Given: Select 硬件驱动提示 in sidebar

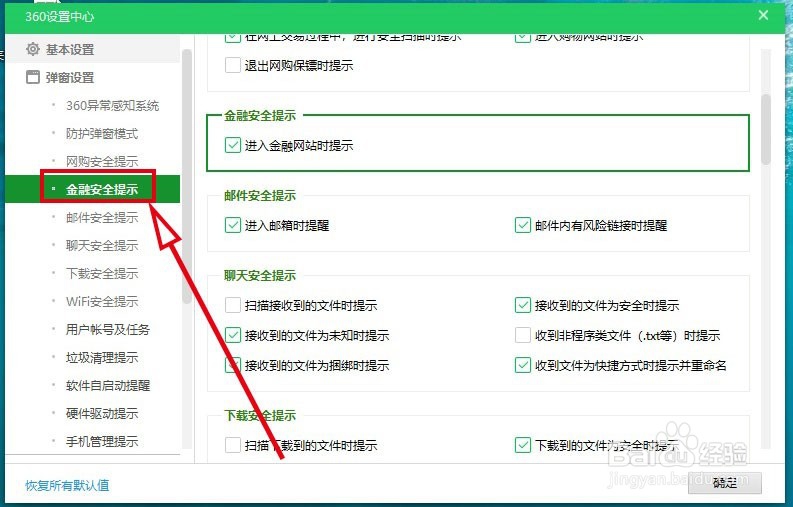Looking at the screenshot, I should (x=102, y=413).
